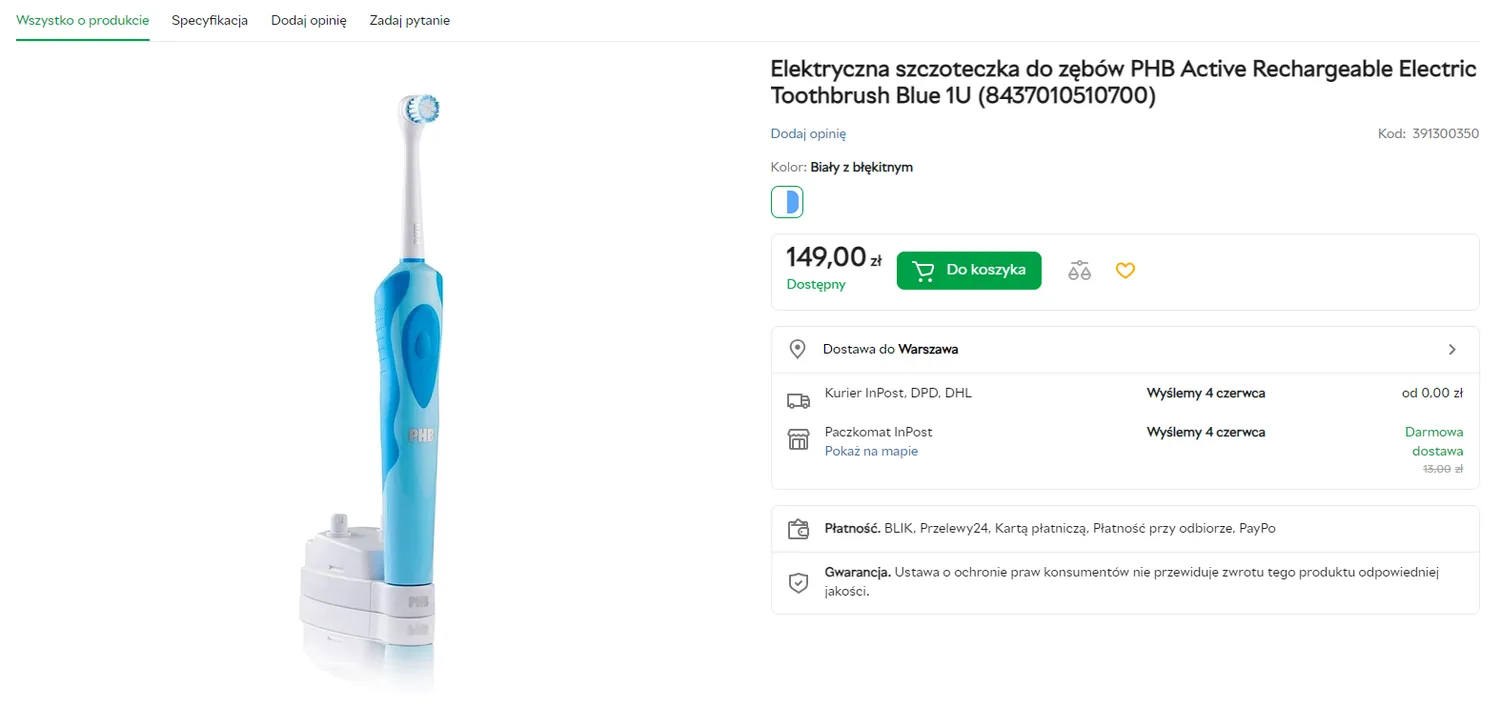Select the white-blue color swatch
This screenshot has width=1500, height=708.
[787, 202]
